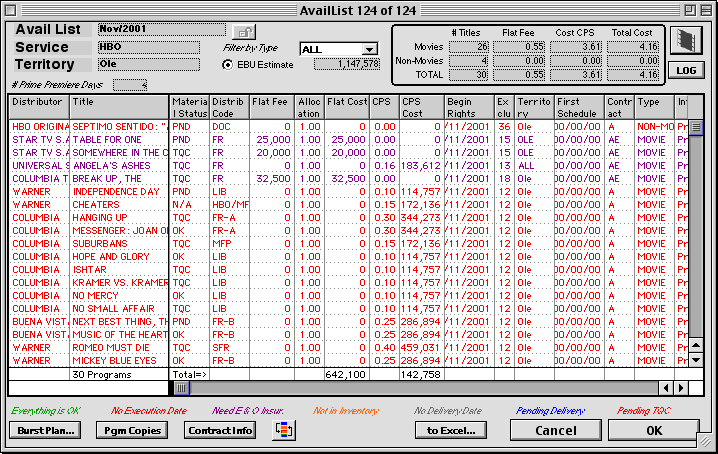Click the Flat Fee column header
This screenshot has height=454, width=718.
(272, 107)
